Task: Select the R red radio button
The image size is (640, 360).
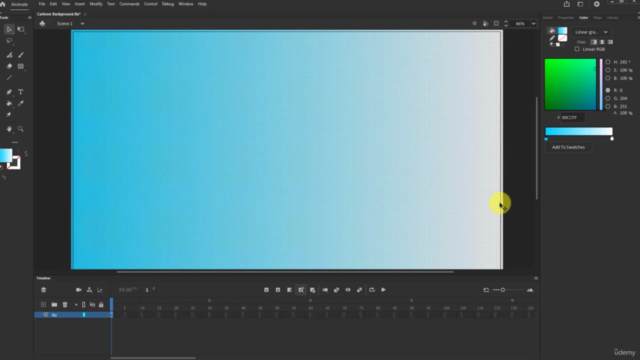Action: pos(608,90)
